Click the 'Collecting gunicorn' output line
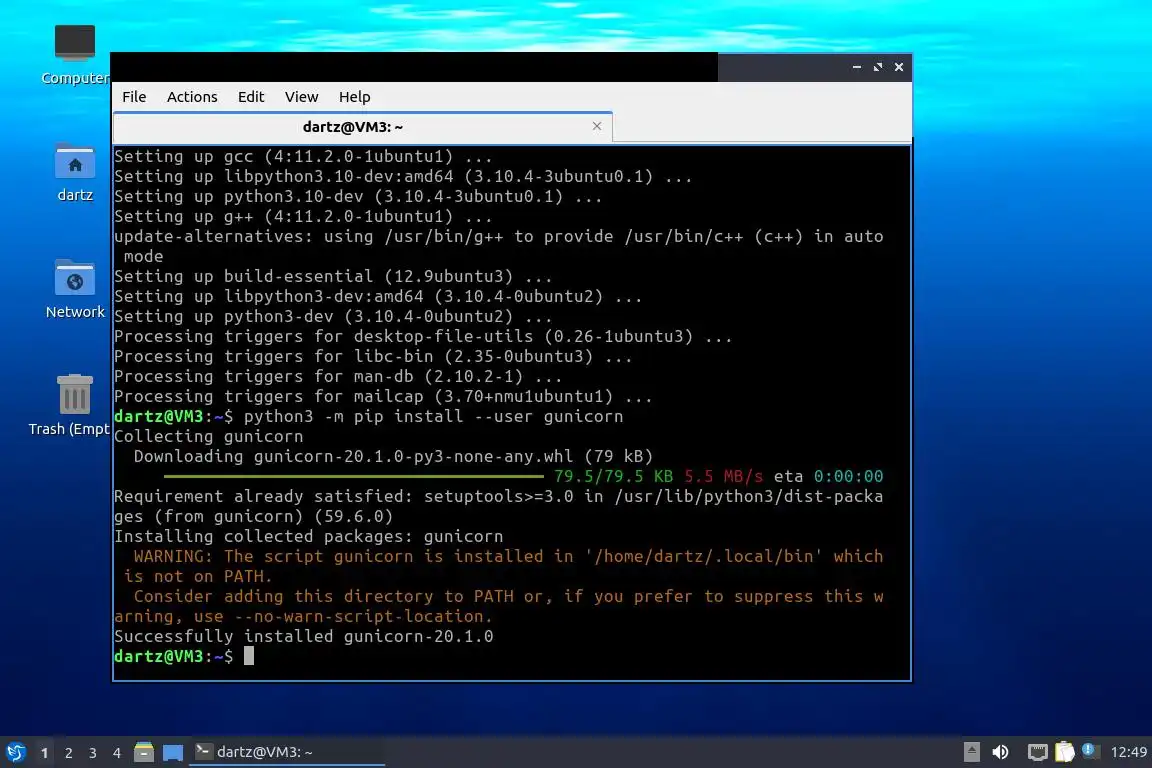 (x=209, y=437)
